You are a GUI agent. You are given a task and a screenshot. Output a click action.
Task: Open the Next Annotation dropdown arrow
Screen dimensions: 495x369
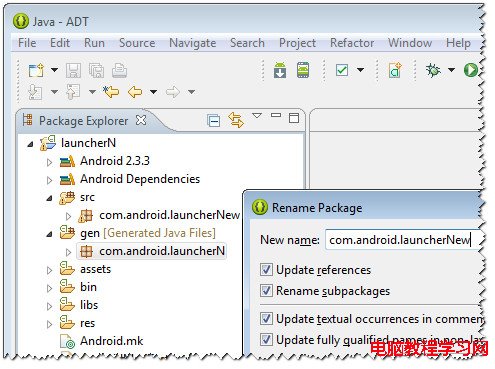[x=54, y=92]
